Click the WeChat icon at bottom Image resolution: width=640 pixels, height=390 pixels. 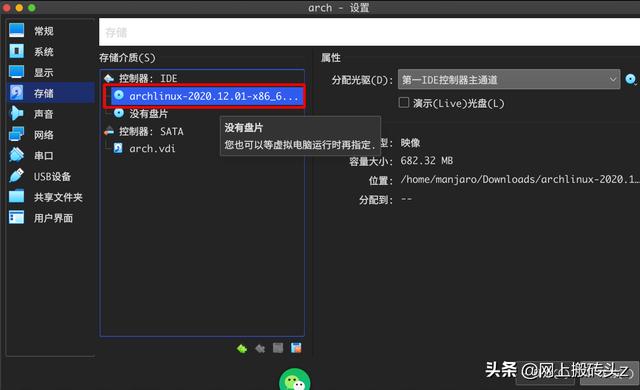tap(294, 380)
